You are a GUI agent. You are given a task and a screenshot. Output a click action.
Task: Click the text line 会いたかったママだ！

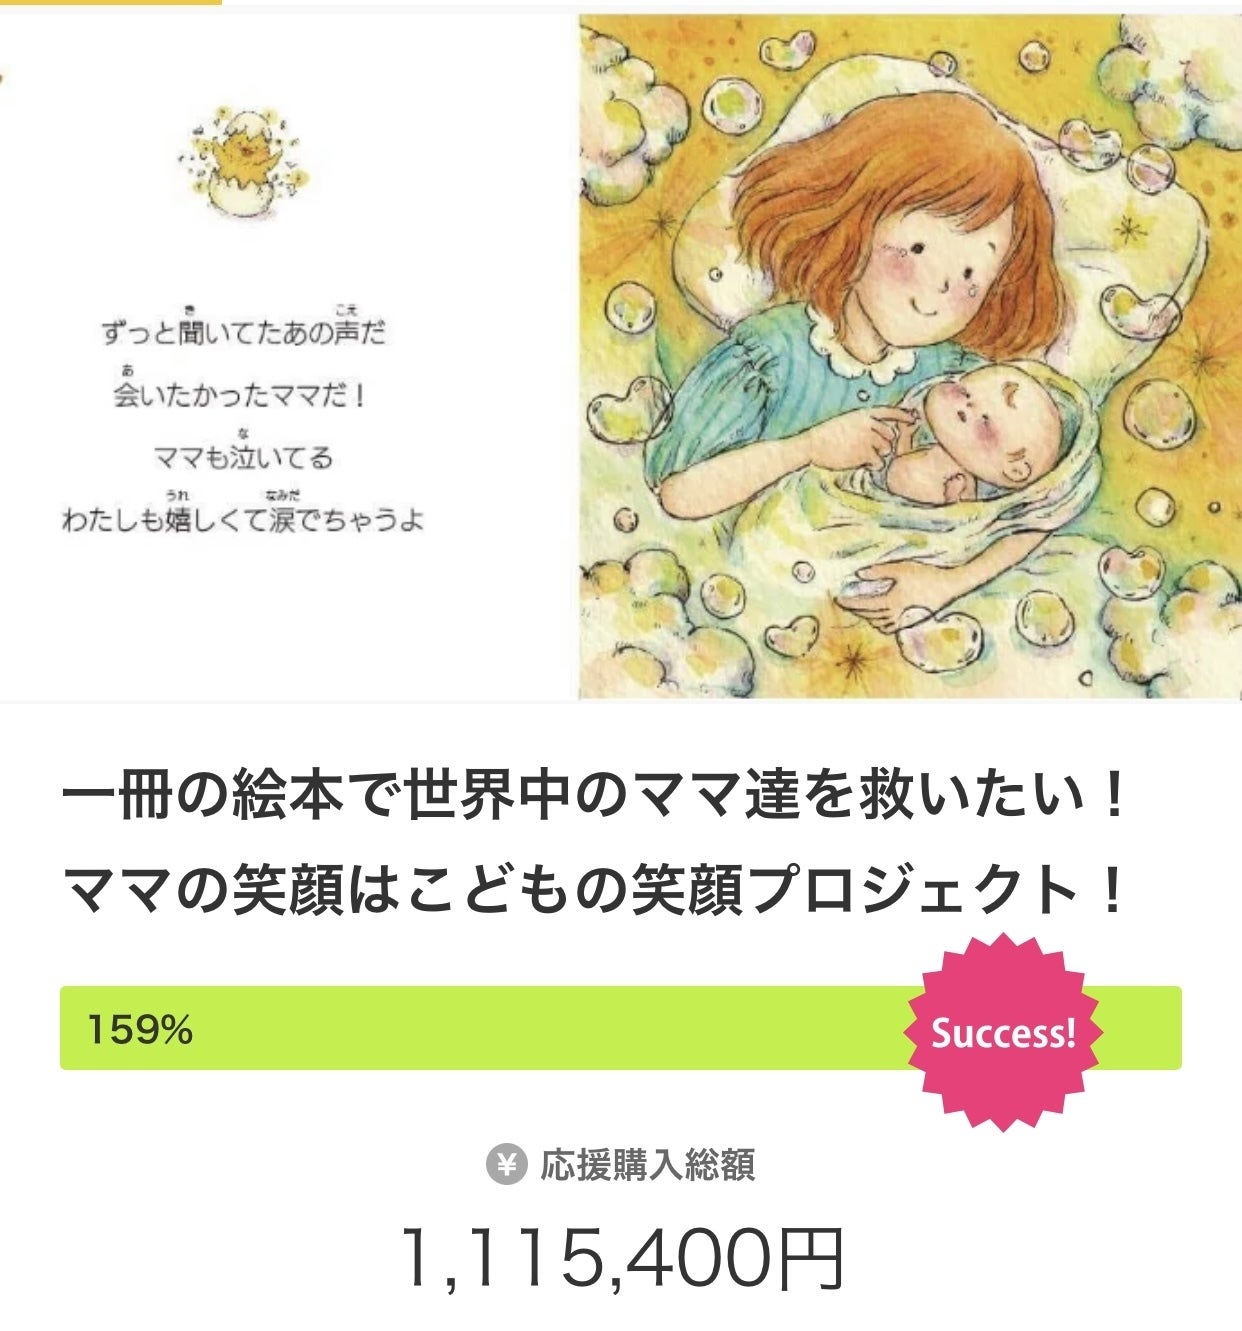pos(240,395)
